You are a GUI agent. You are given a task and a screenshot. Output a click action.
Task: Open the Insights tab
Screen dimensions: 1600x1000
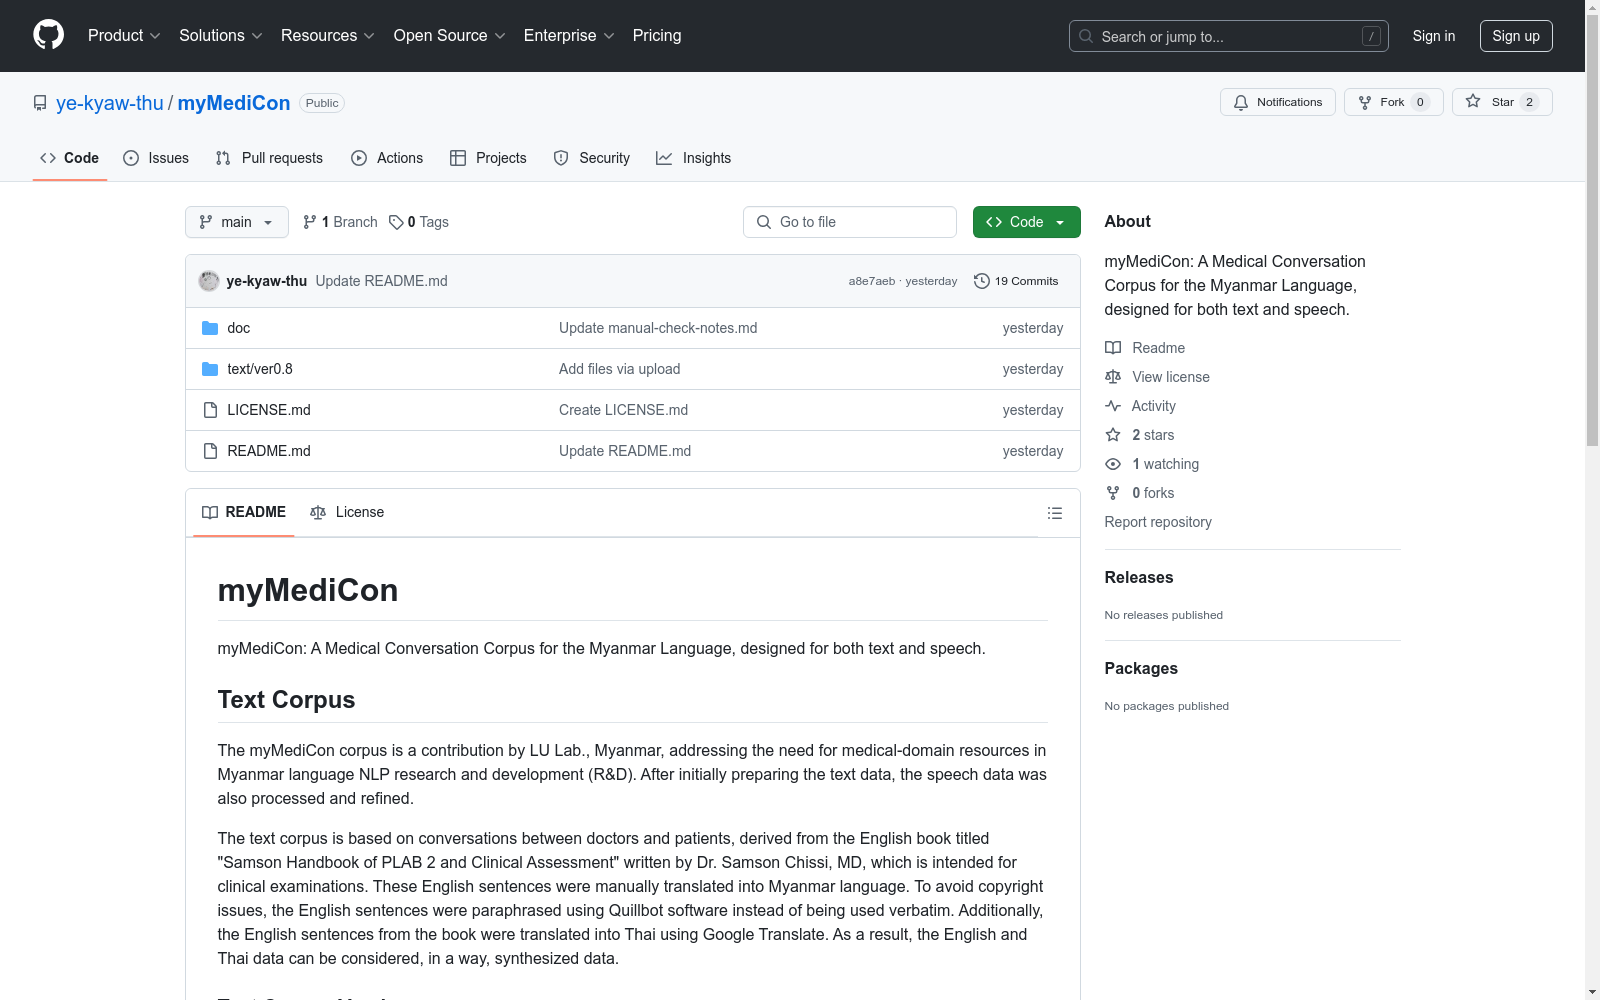693,158
